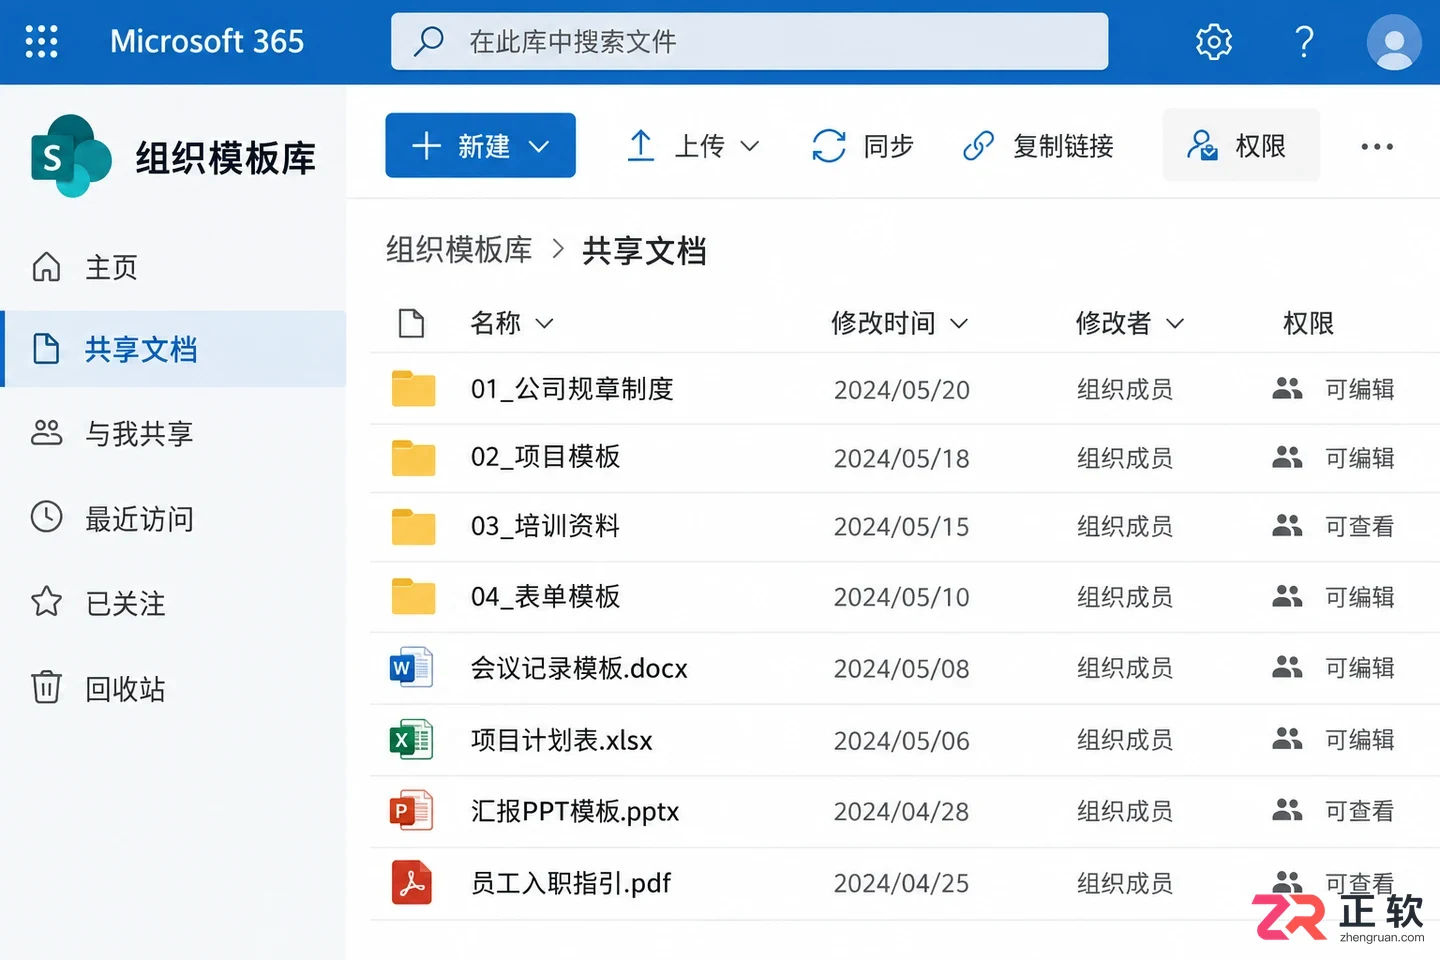The height and width of the screenshot is (960, 1440).
Task: Expand the 修改者 column dropdown
Action: click(x=1175, y=323)
